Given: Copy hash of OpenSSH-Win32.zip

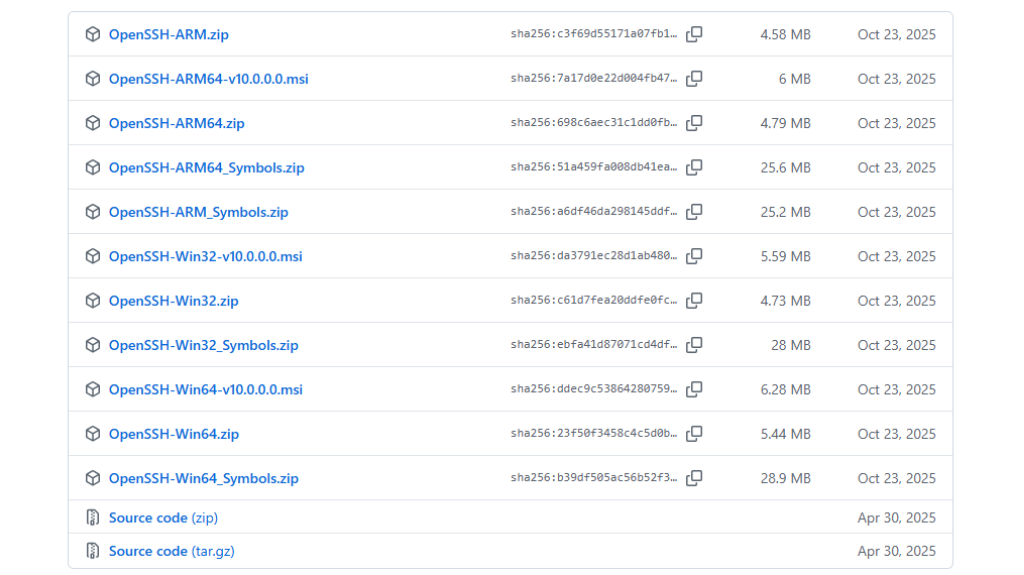Looking at the screenshot, I should click(x=694, y=301).
